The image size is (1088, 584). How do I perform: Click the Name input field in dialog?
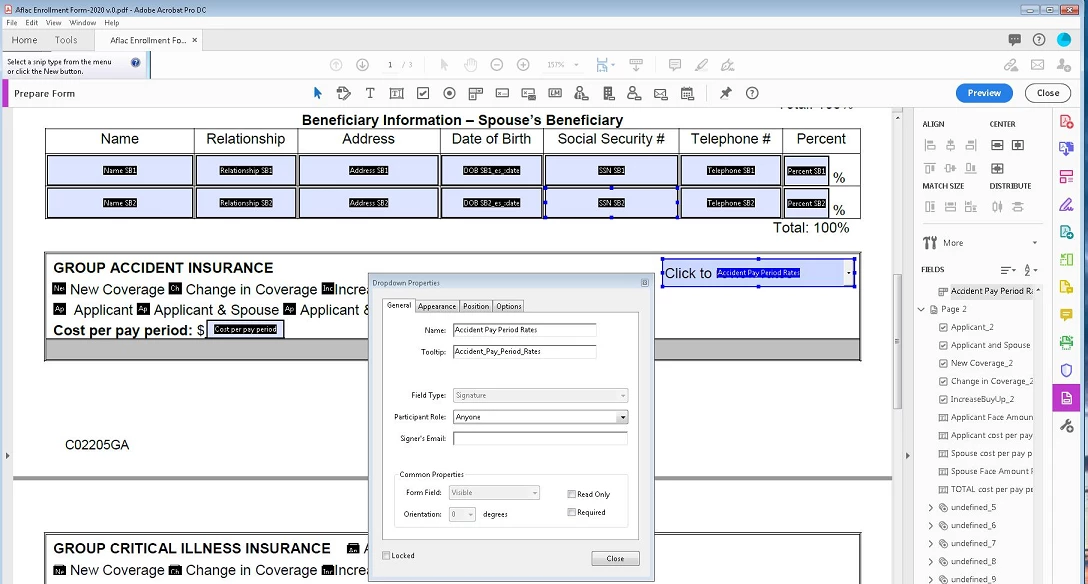525,330
